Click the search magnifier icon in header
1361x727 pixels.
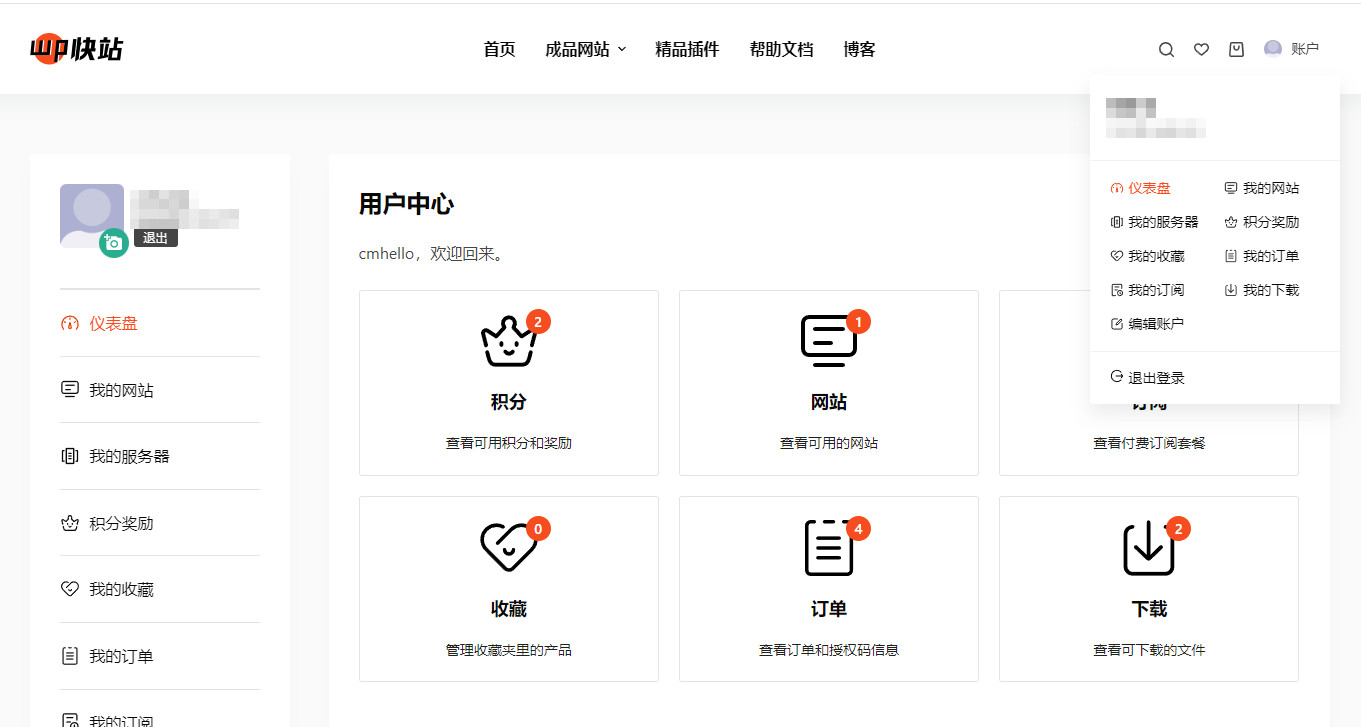1166,50
